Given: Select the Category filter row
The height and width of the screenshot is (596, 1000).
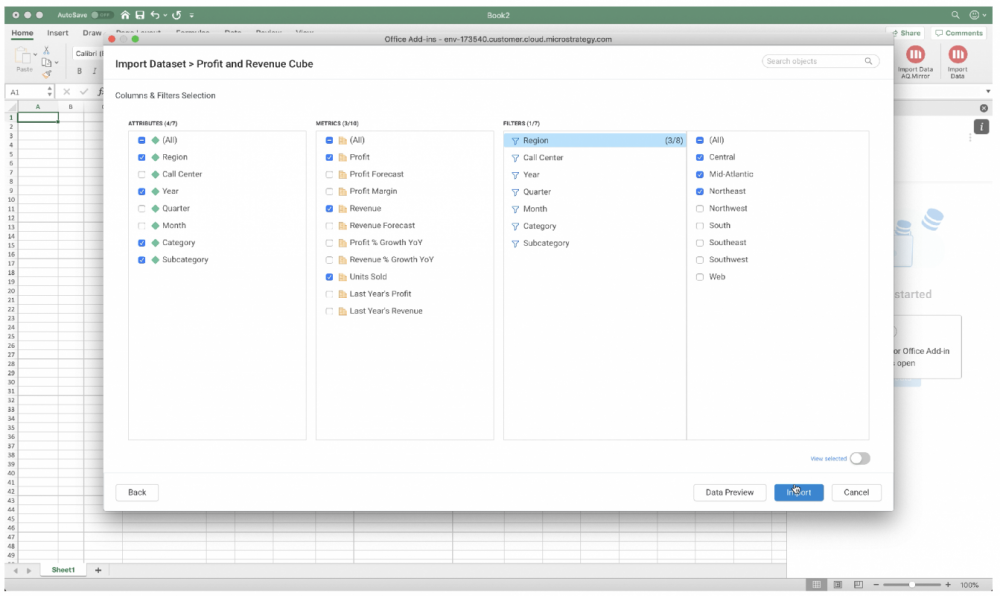Looking at the screenshot, I should pos(594,226).
